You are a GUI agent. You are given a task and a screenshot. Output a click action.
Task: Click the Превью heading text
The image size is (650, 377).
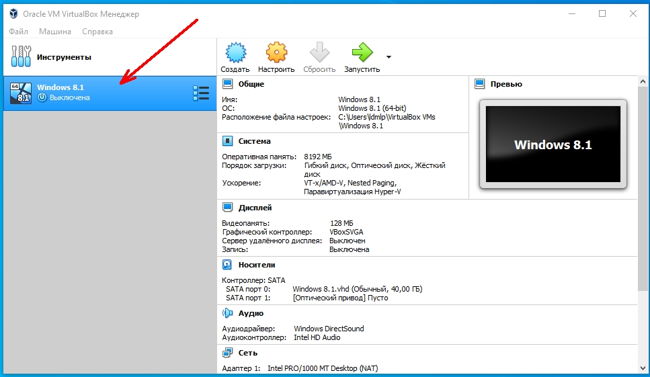[506, 84]
